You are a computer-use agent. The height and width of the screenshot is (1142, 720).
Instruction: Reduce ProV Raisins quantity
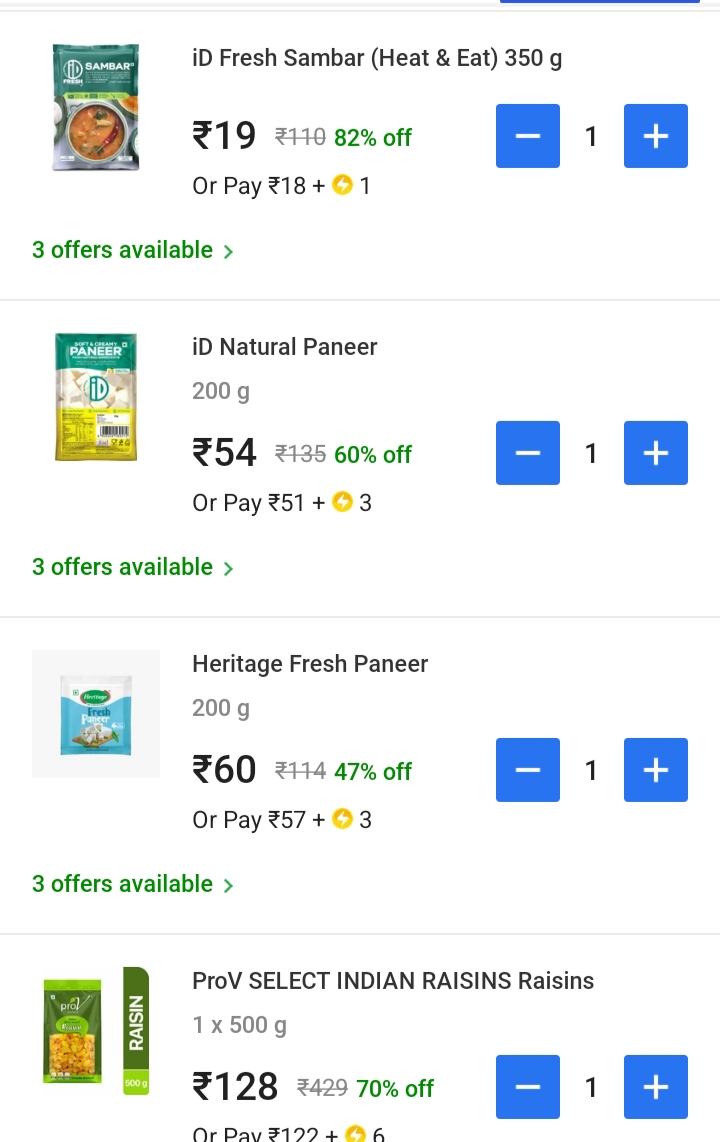click(528, 1087)
